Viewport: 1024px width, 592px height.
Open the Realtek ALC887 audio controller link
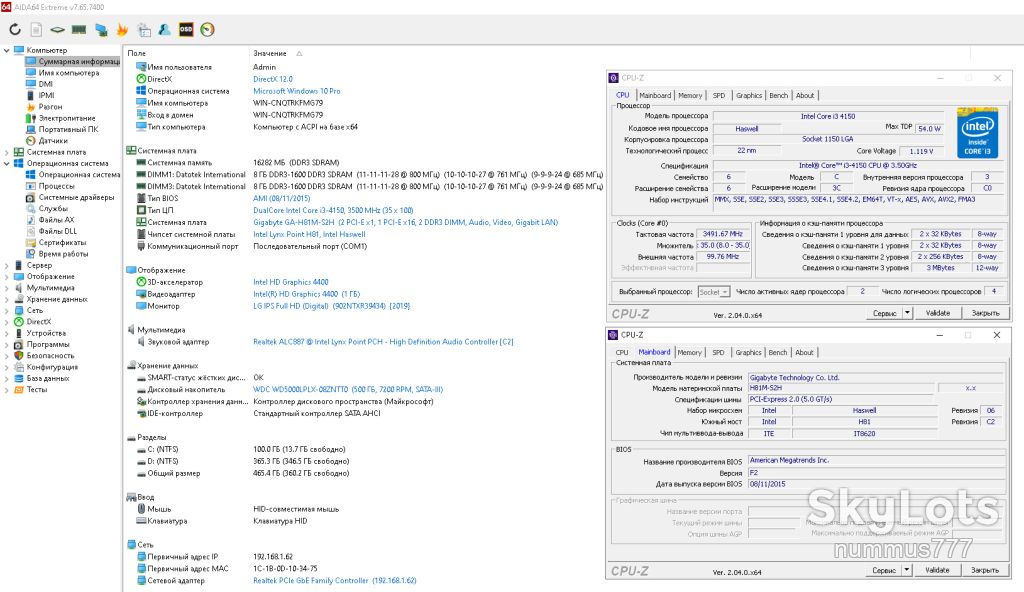tap(383, 342)
